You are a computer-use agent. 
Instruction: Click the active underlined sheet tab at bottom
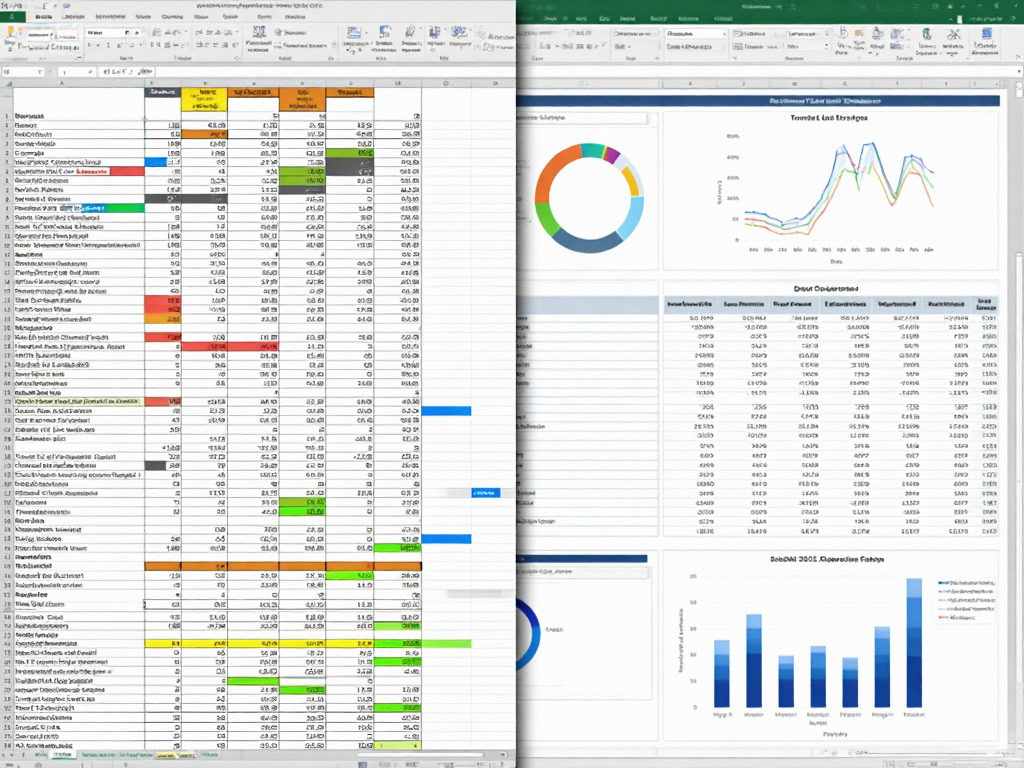[63, 755]
